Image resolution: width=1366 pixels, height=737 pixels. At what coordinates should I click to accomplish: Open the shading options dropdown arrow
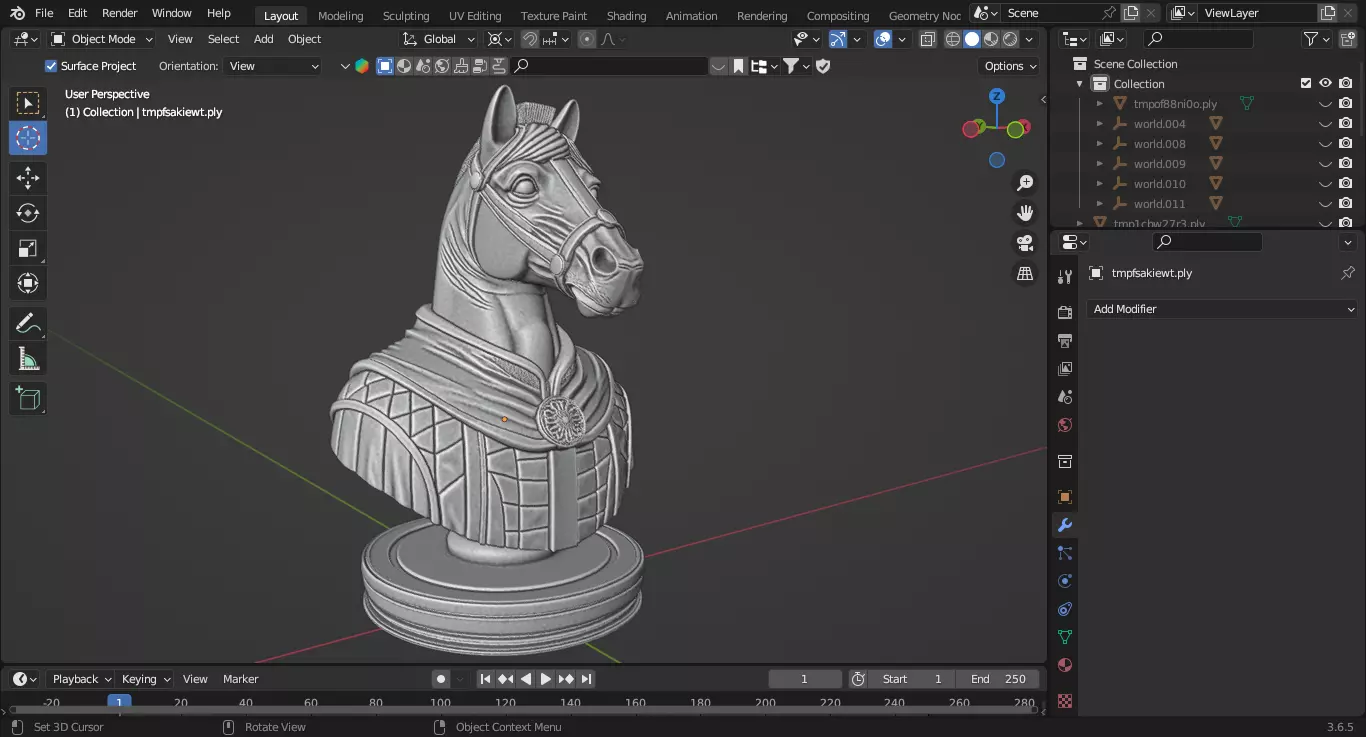coord(1030,39)
